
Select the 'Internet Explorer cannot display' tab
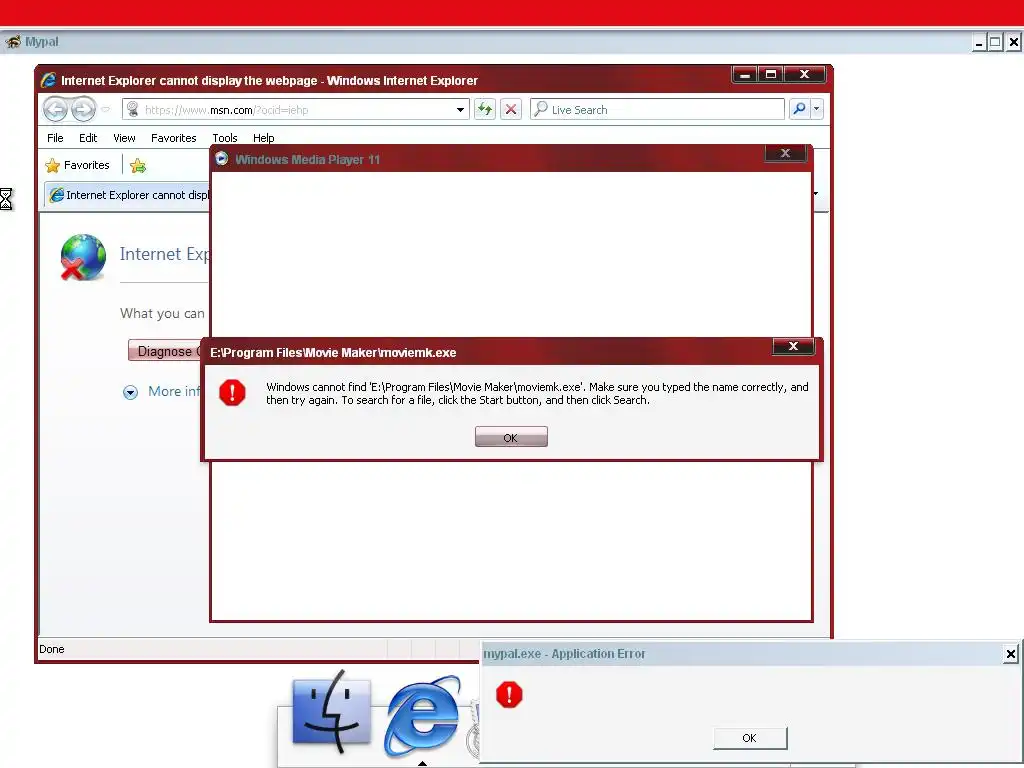coord(128,195)
